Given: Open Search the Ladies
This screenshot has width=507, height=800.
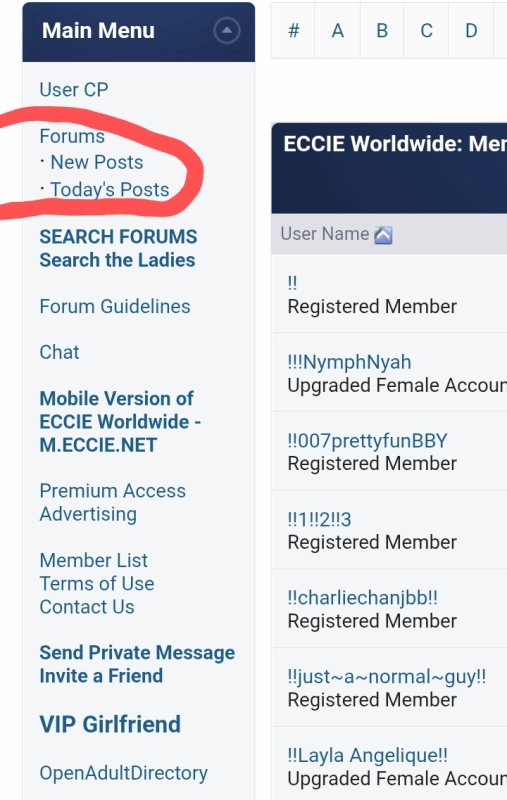Looking at the screenshot, I should [x=117, y=260].
